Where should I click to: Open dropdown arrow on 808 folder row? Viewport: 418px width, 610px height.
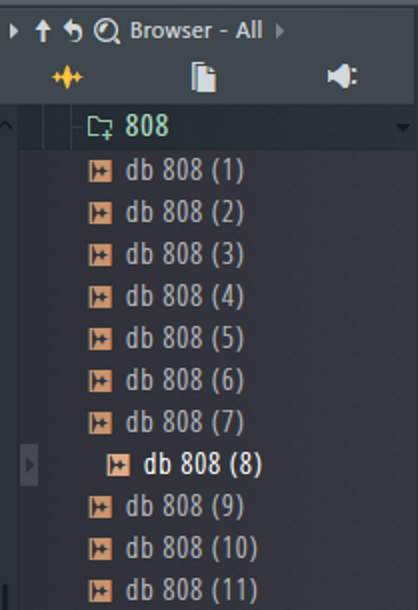coord(402,128)
